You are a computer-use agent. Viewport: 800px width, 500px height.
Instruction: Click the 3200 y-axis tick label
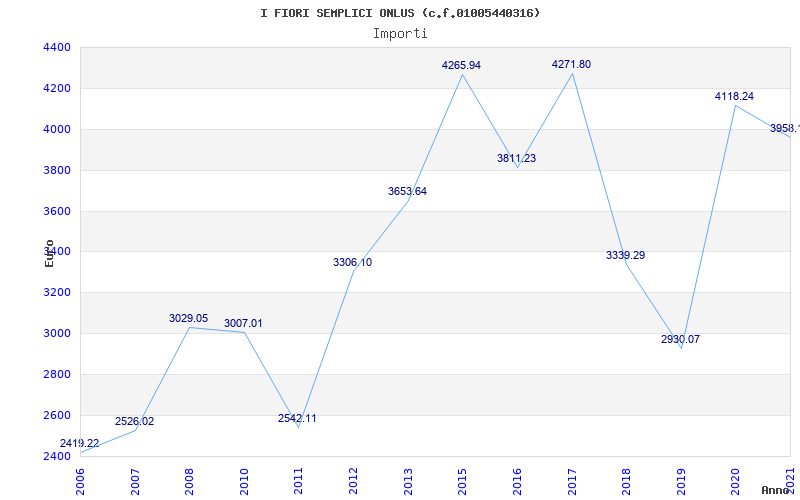click(55, 293)
